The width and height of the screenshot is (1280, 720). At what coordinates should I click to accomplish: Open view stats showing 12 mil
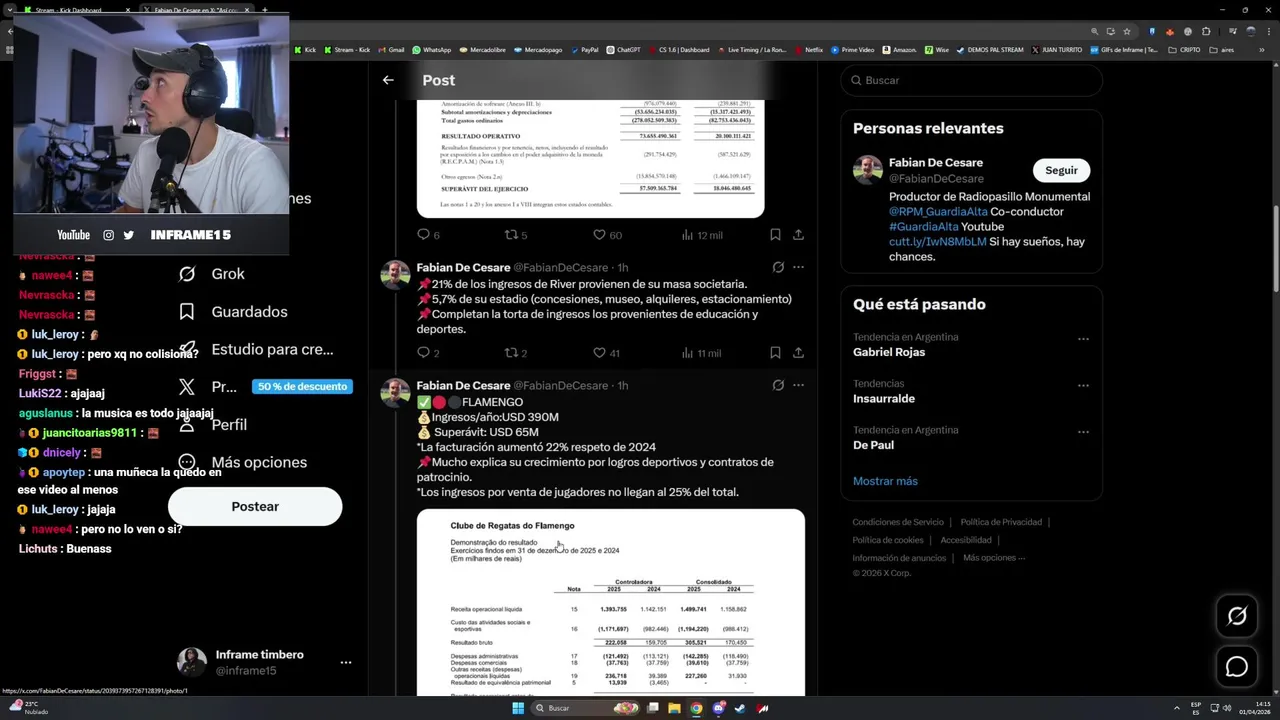click(x=702, y=235)
